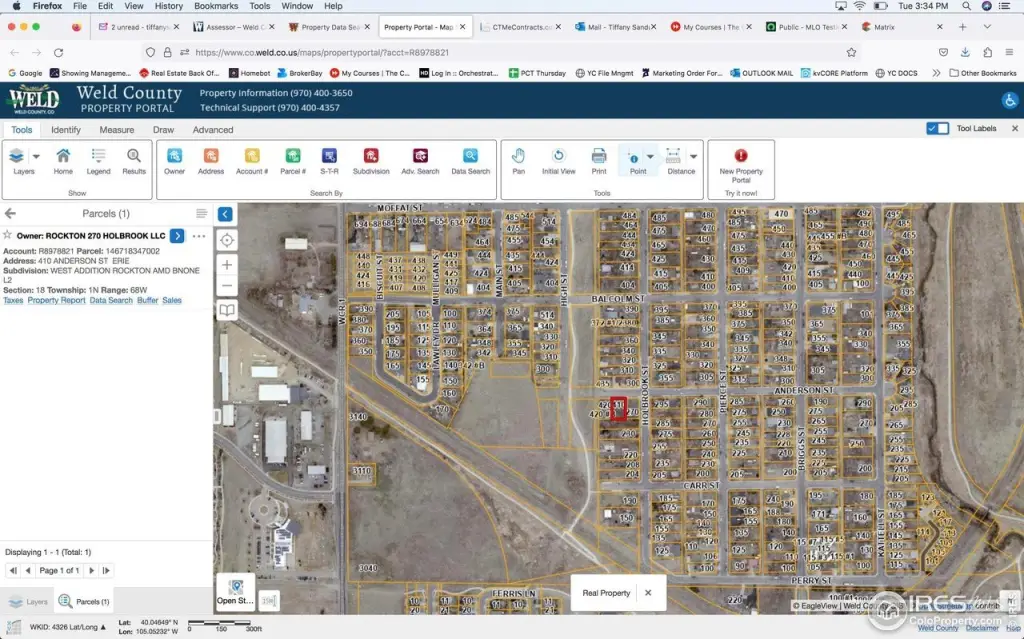This screenshot has height=639, width=1024.
Task: Expand the Point tool dropdown arrow
Action: [650, 156]
